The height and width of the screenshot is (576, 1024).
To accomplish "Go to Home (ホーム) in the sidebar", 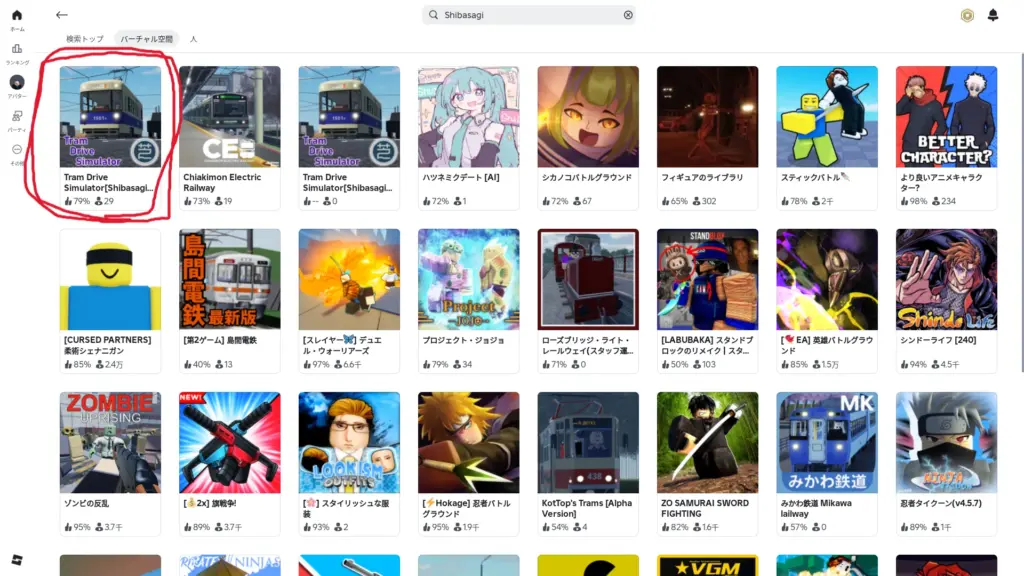I will (17, 15).
